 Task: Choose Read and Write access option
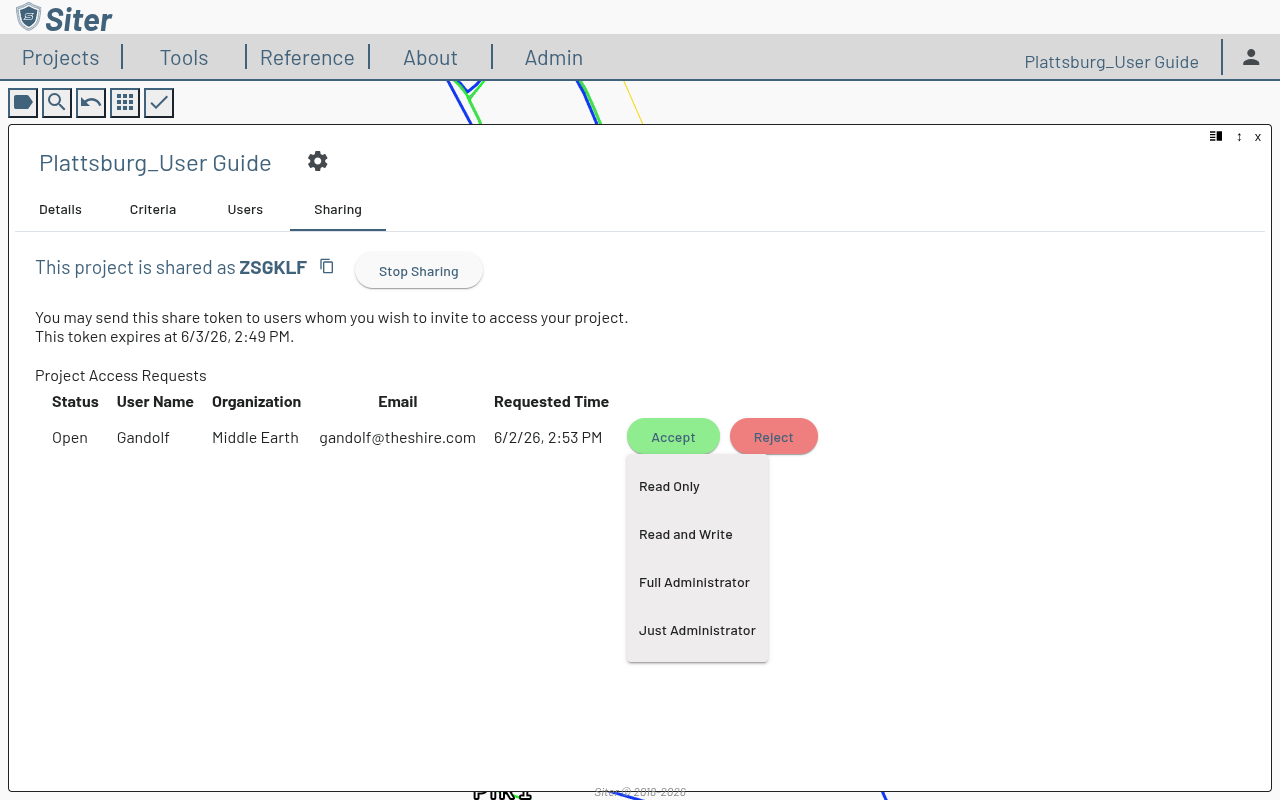pos(698,534)
